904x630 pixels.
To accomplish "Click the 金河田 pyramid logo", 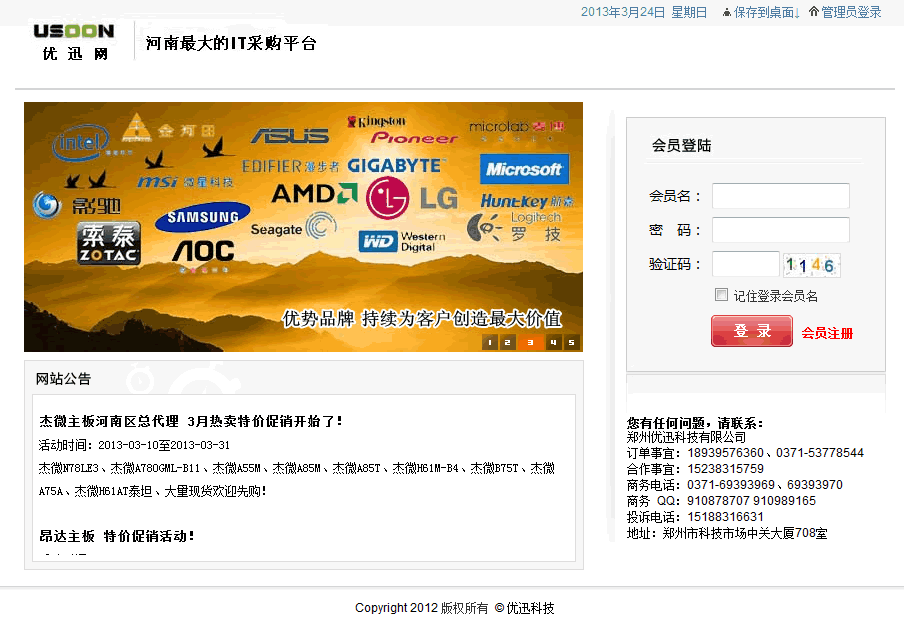I will click(168, 128).
